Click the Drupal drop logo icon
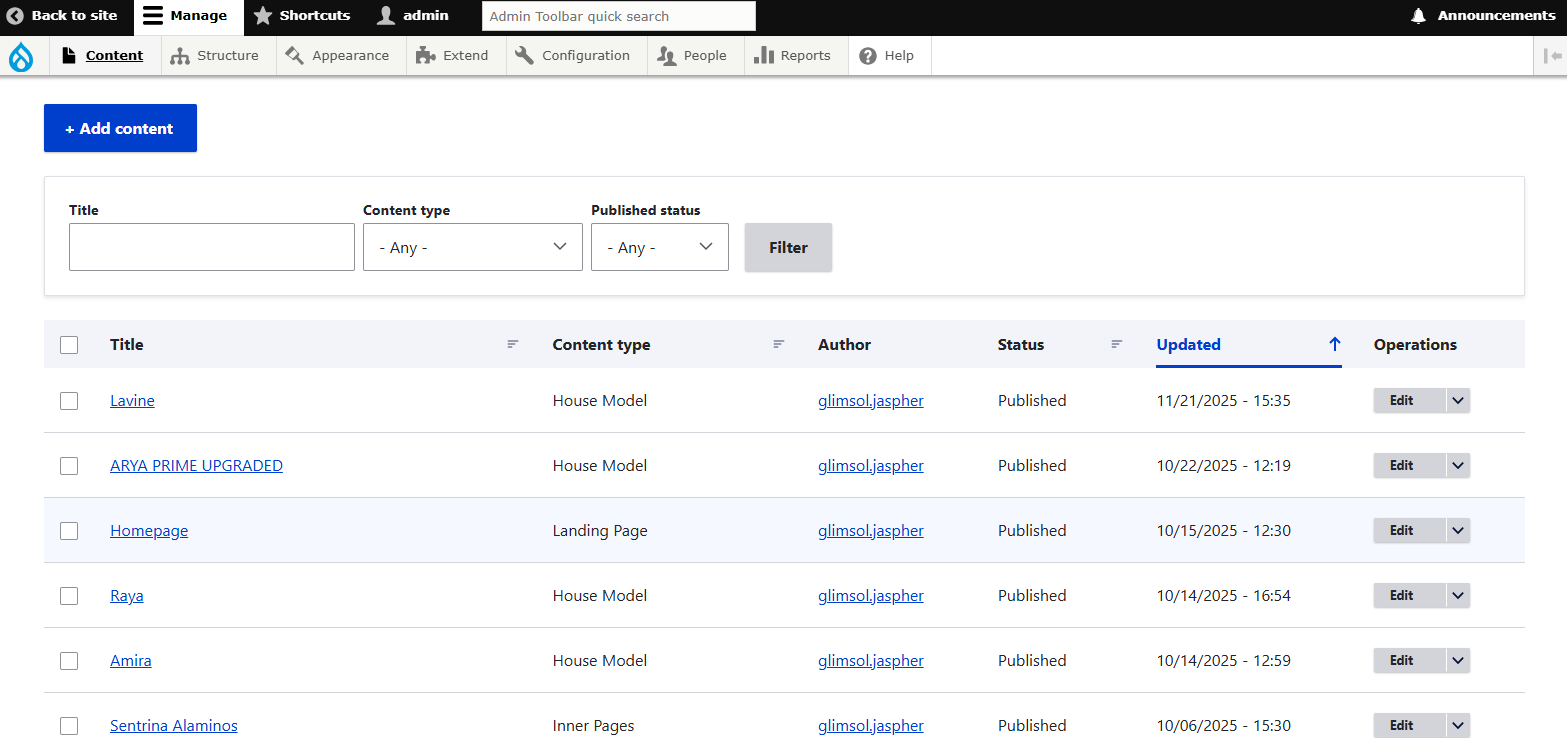Viewport: 1567px width, 738px height. pyautogui.click(x=21, y=57)
